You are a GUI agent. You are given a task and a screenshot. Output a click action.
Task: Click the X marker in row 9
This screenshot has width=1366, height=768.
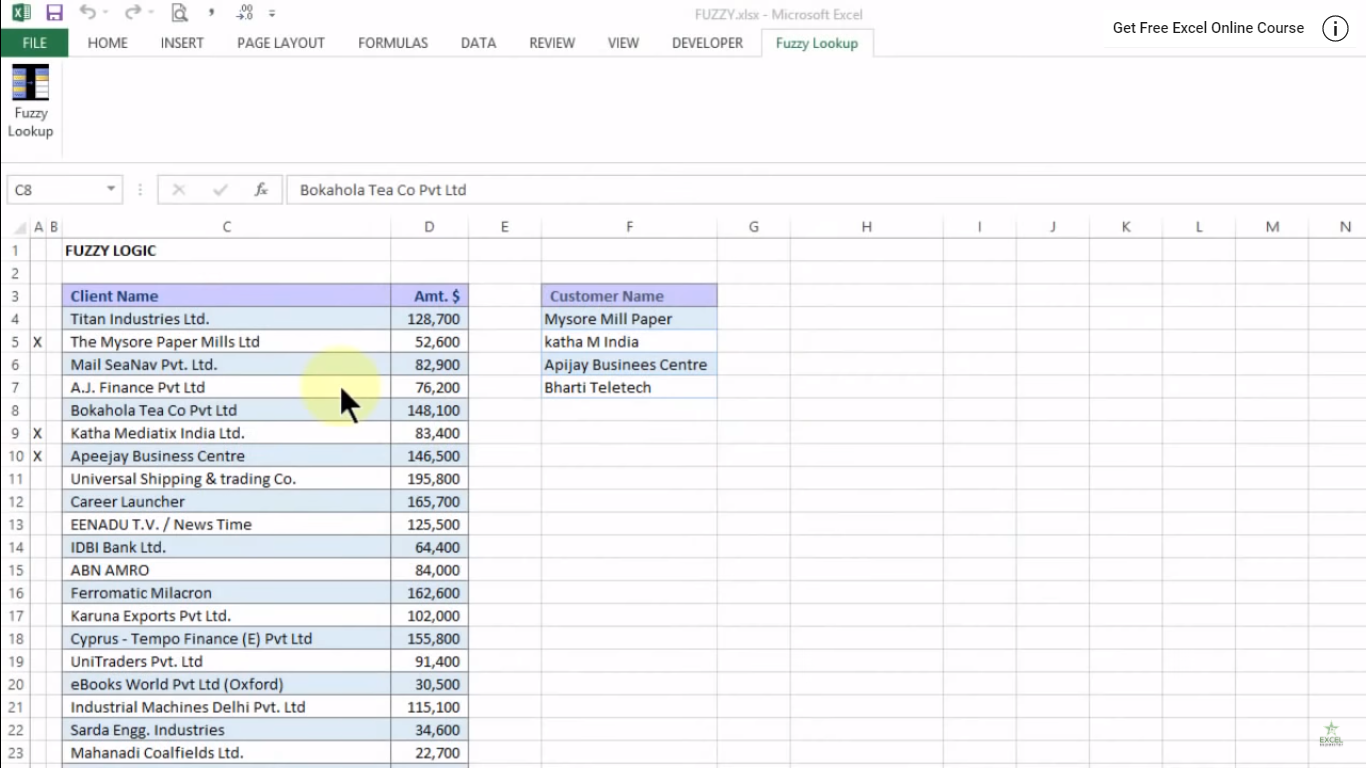tap(38, 433)
